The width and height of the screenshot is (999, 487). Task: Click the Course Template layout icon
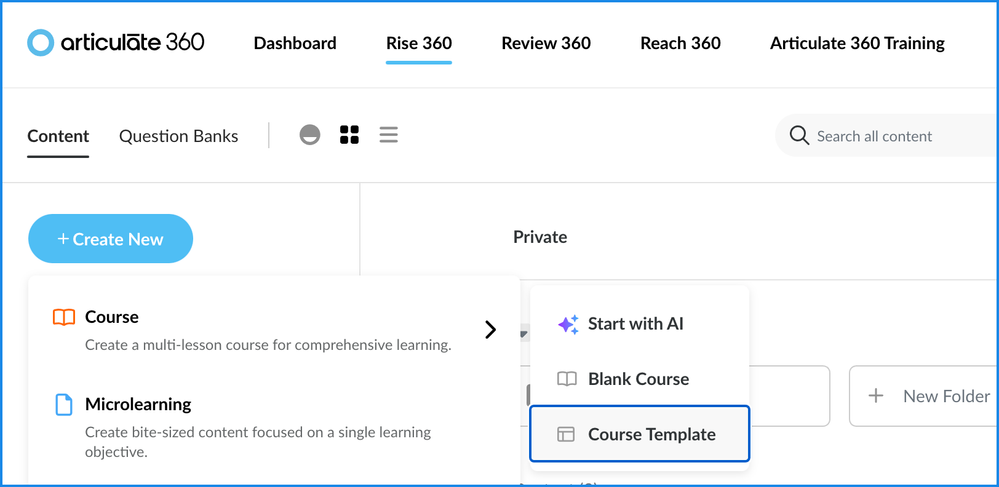coord(566,434)
